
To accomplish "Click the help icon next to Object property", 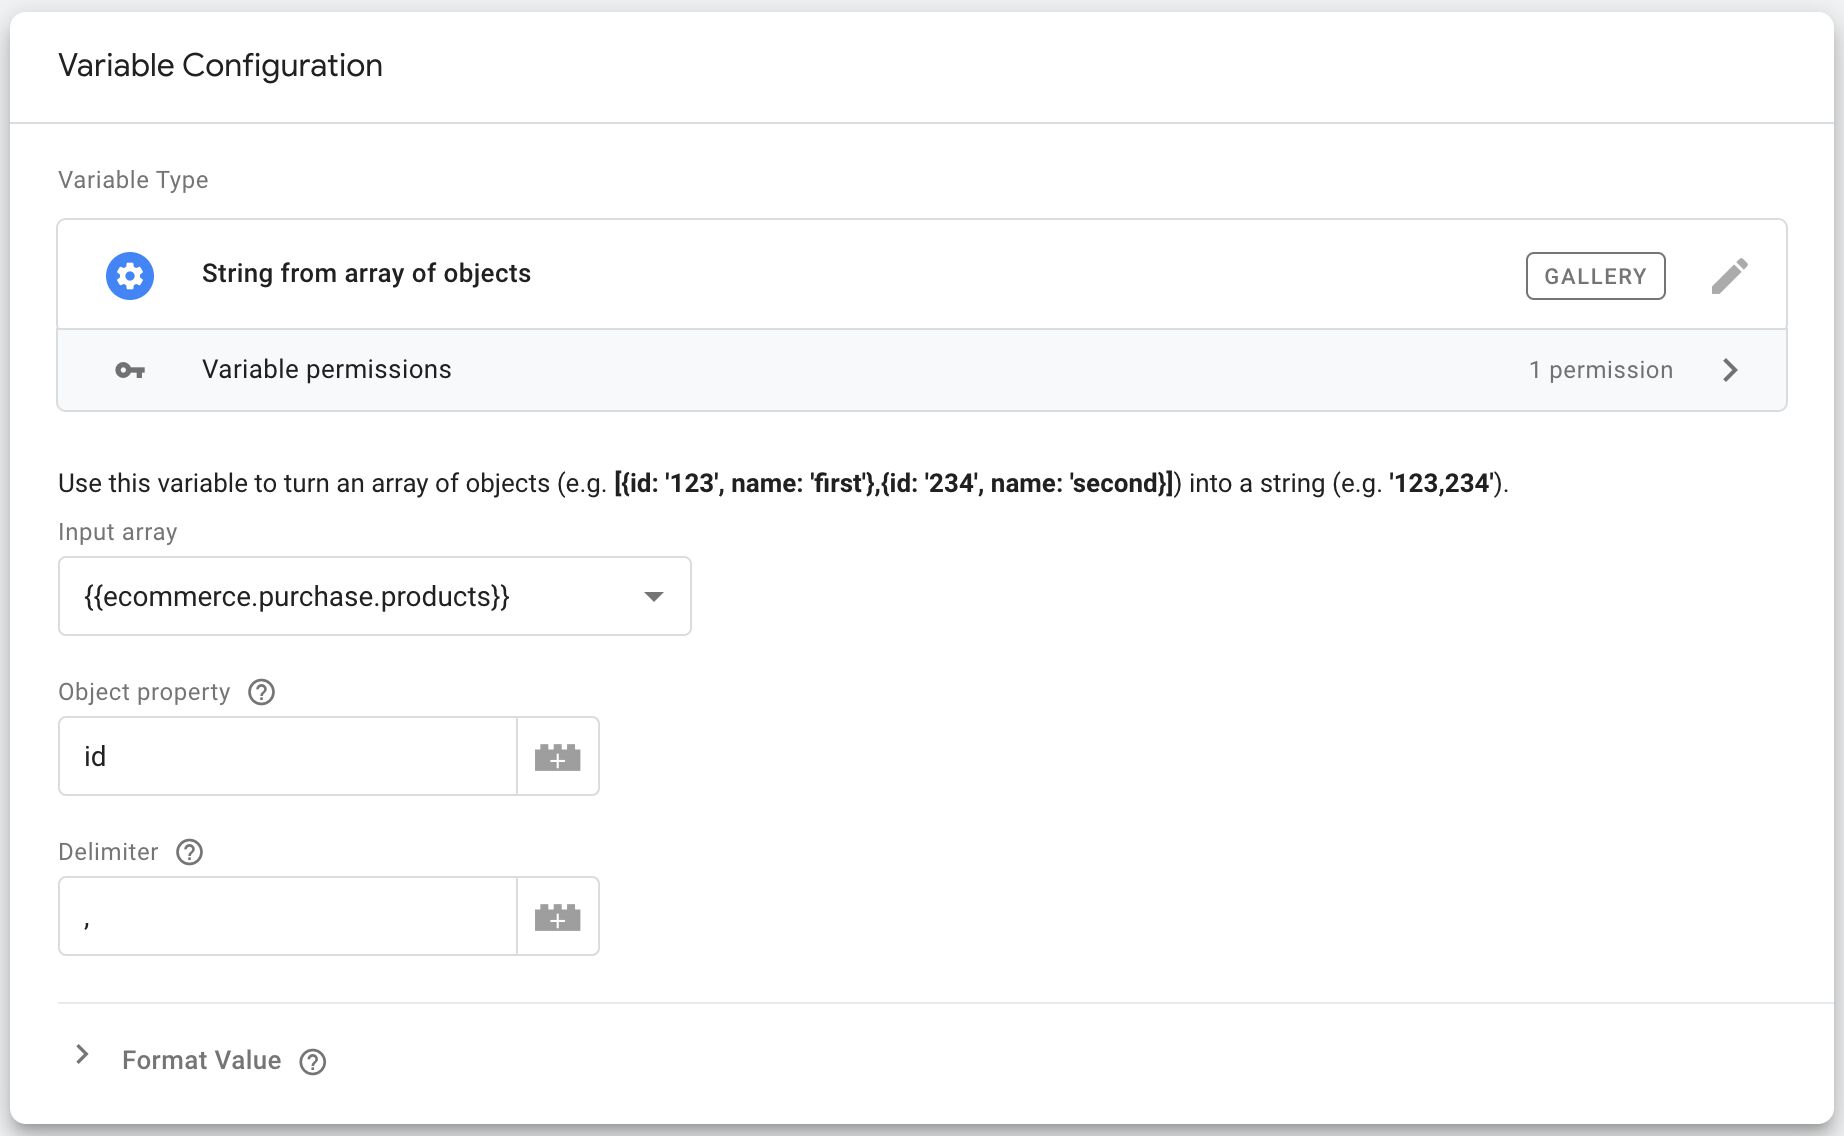I will (260, 691).
